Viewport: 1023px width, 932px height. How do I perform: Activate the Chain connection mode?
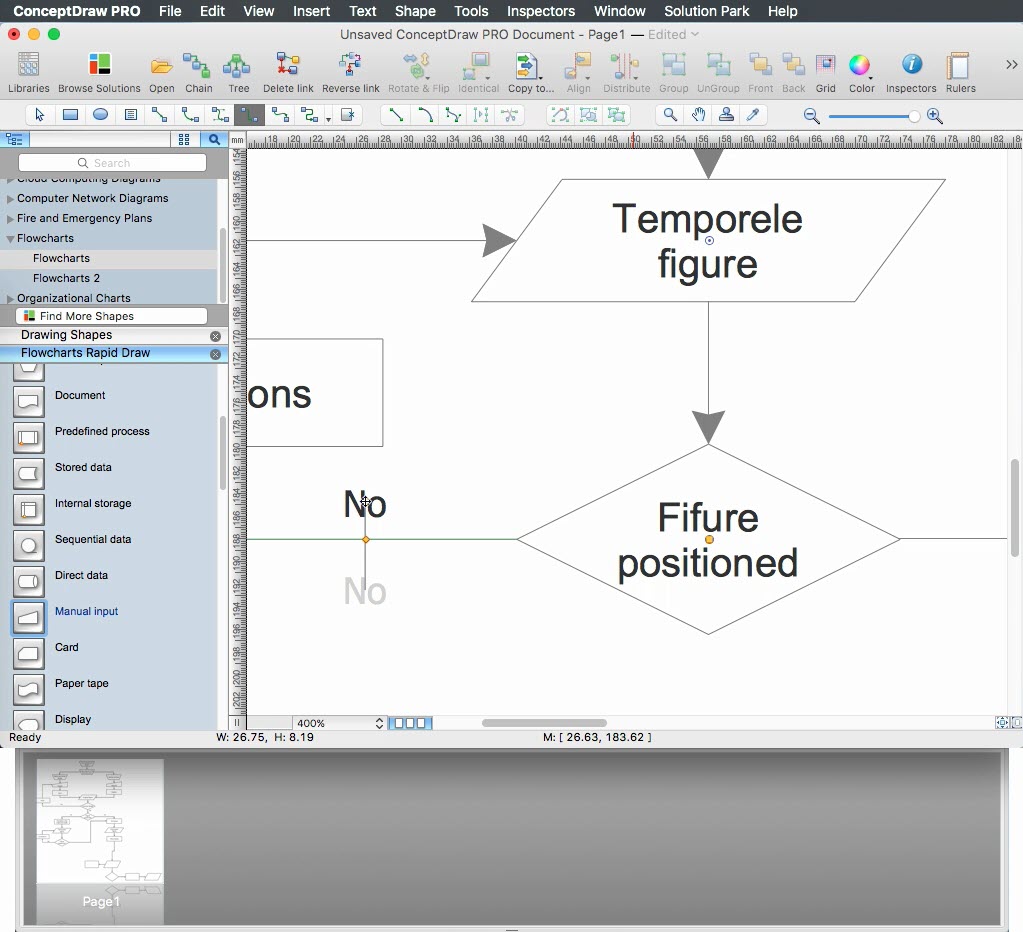tap(197, 65)
